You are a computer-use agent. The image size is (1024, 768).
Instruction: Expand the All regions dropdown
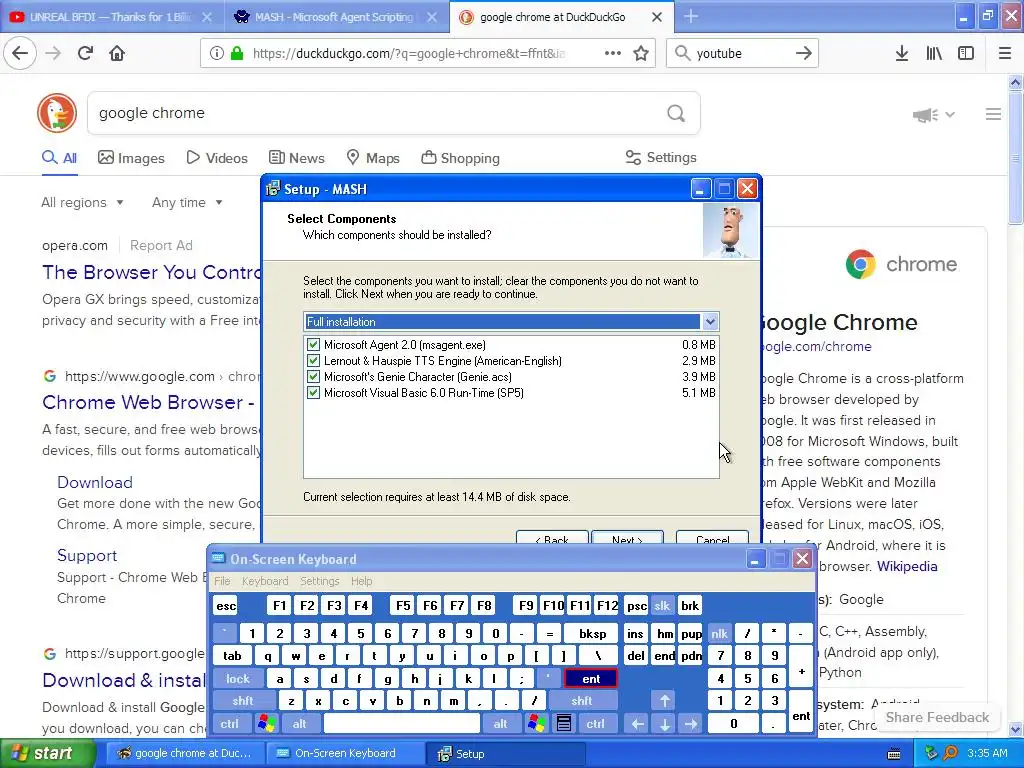(82, 202)
